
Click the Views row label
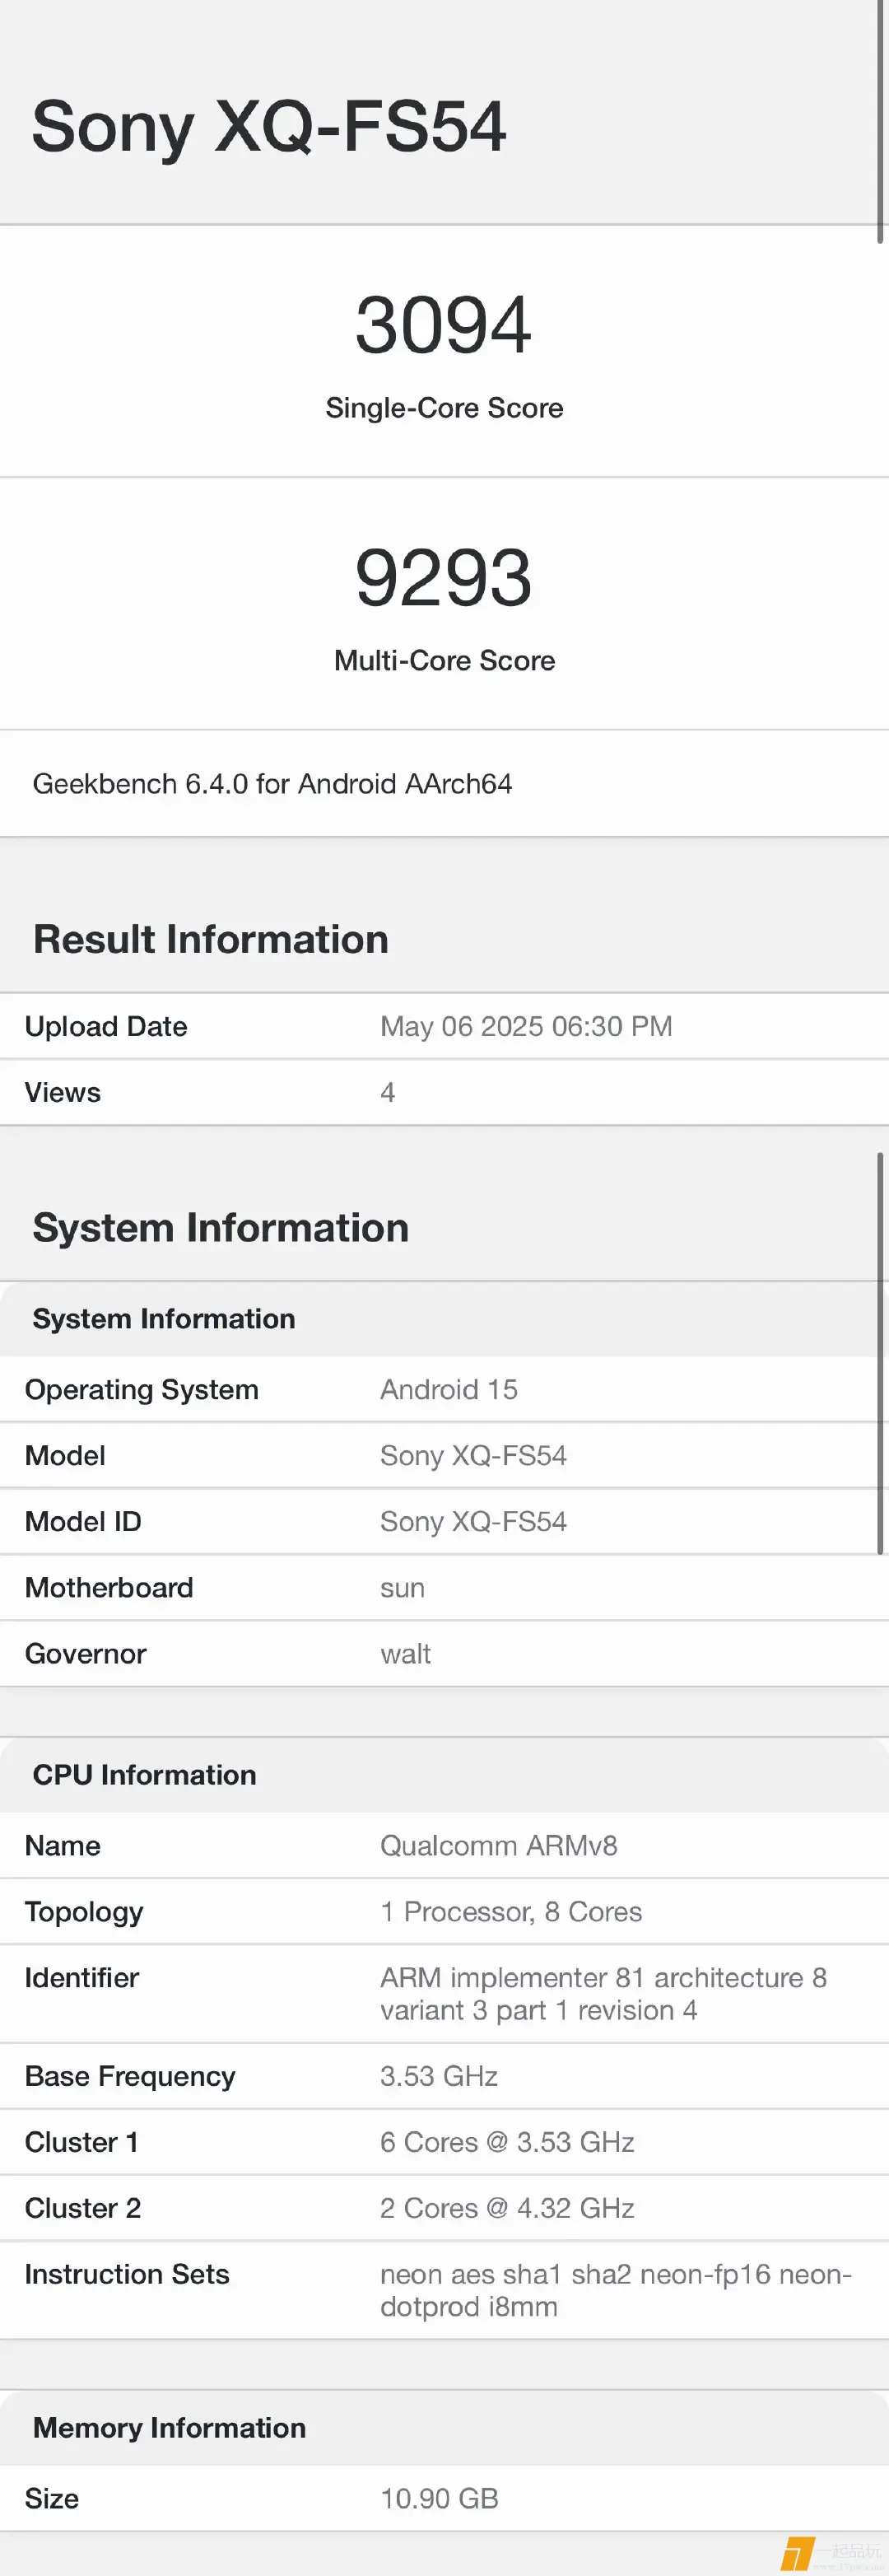[62, 1093]
